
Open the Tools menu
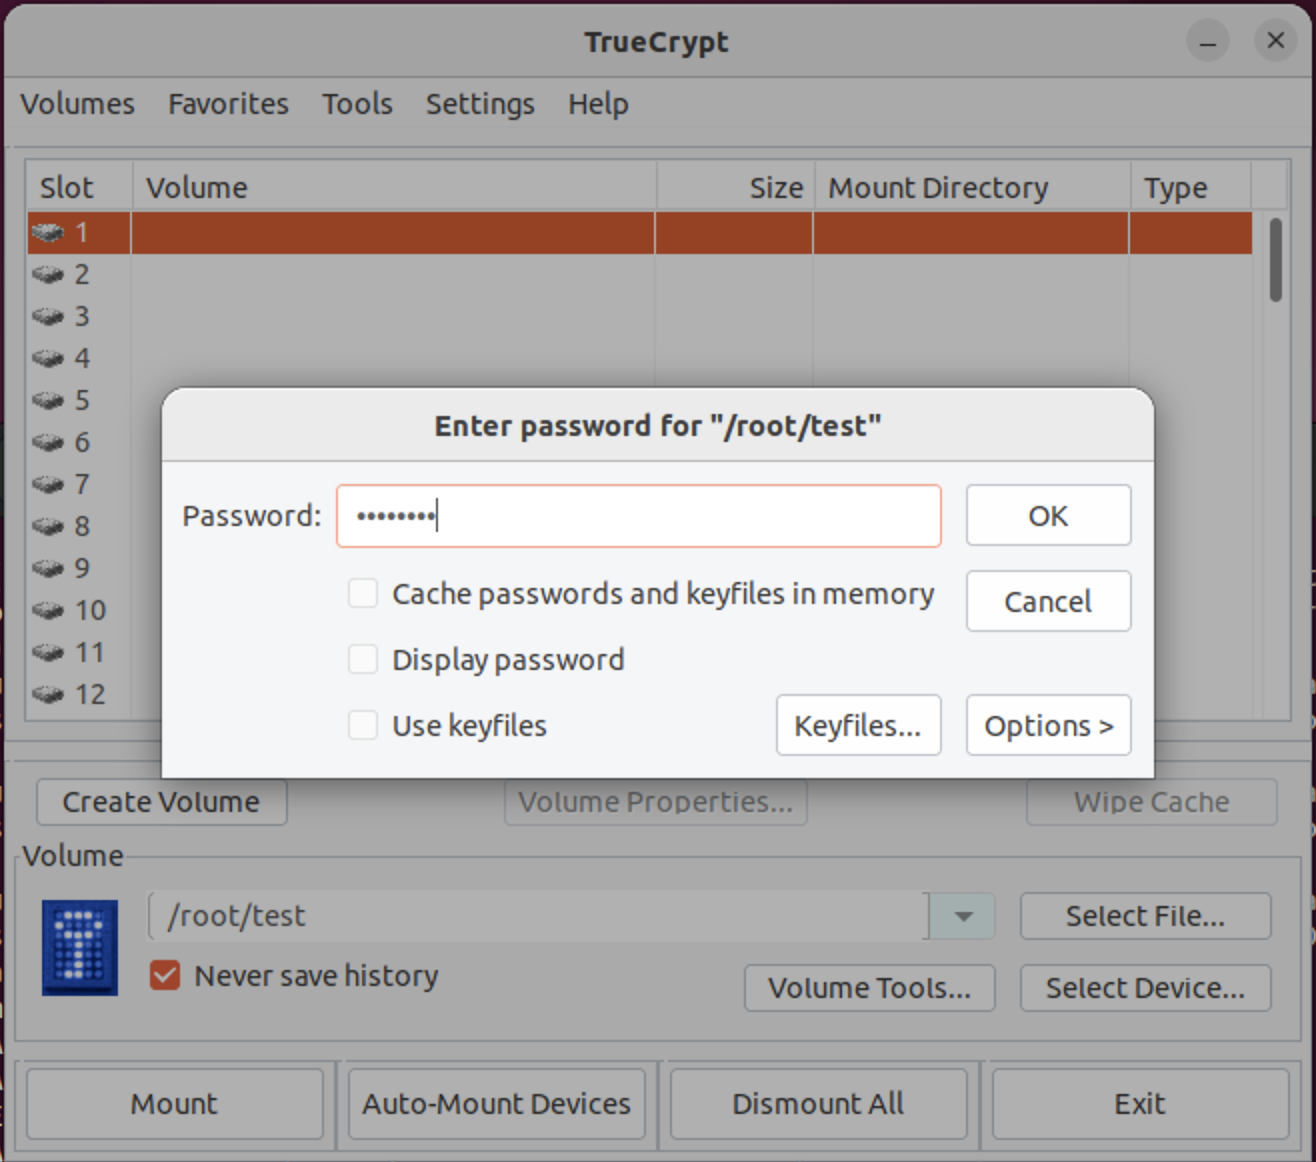coord(357,104)
